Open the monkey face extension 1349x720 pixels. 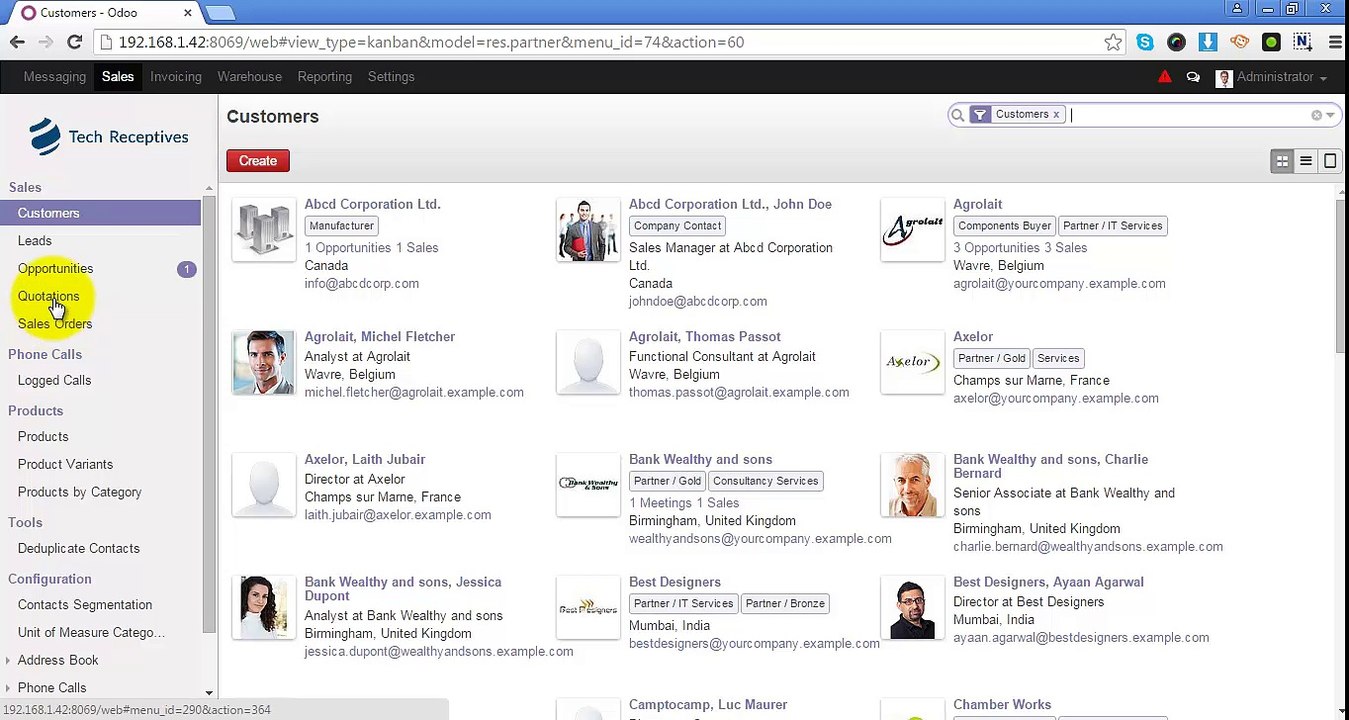[x=1240, y=42]
